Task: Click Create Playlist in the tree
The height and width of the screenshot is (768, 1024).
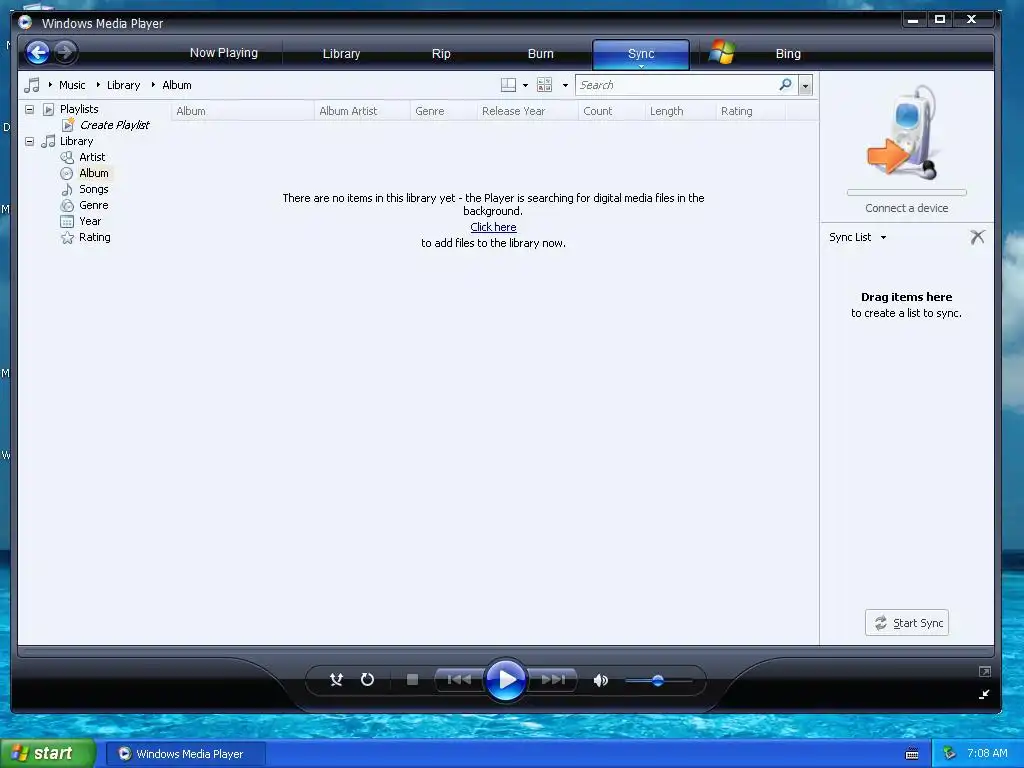Action: (114, 125)
